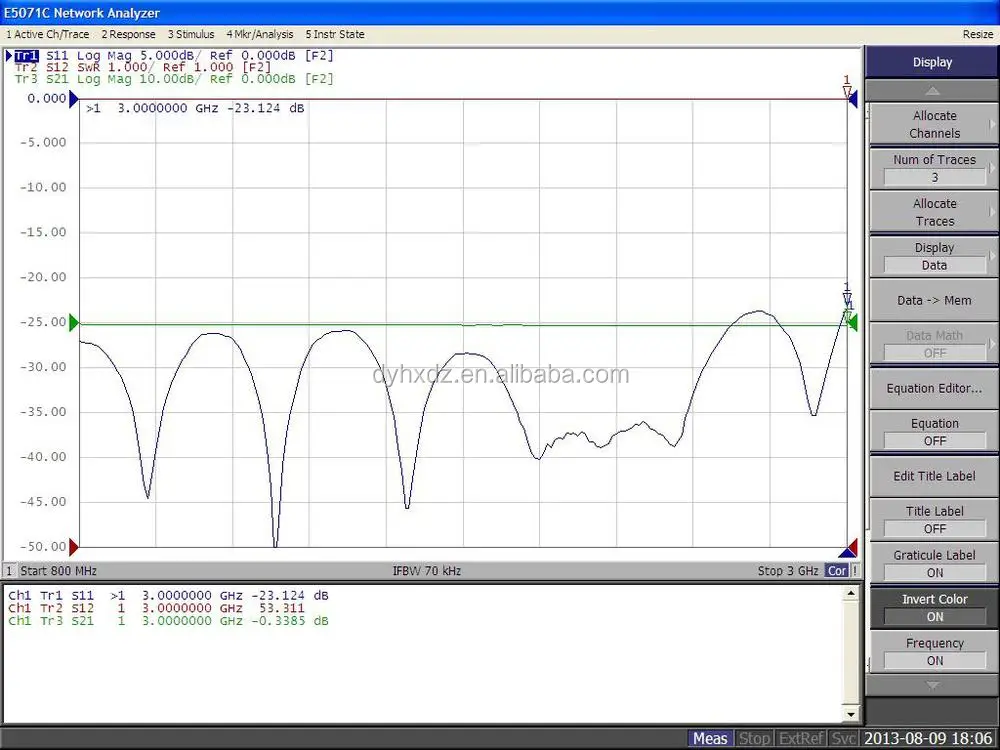Click the marker table scroll-up arrow
This screenshot has width=1000, height=750.
[850, 593]
